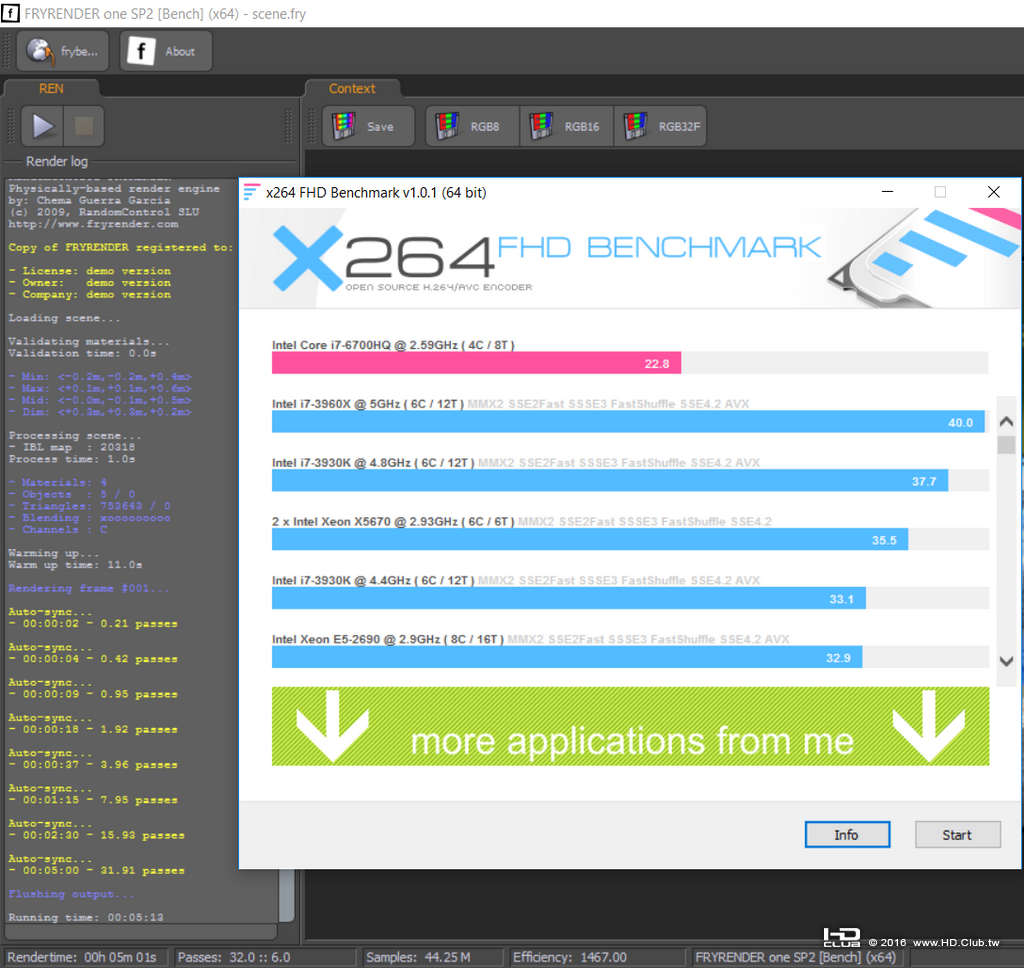Screen dimensions: 1024x968
Task: Close the x264 FHD Benchmark window
Action: 993,192
